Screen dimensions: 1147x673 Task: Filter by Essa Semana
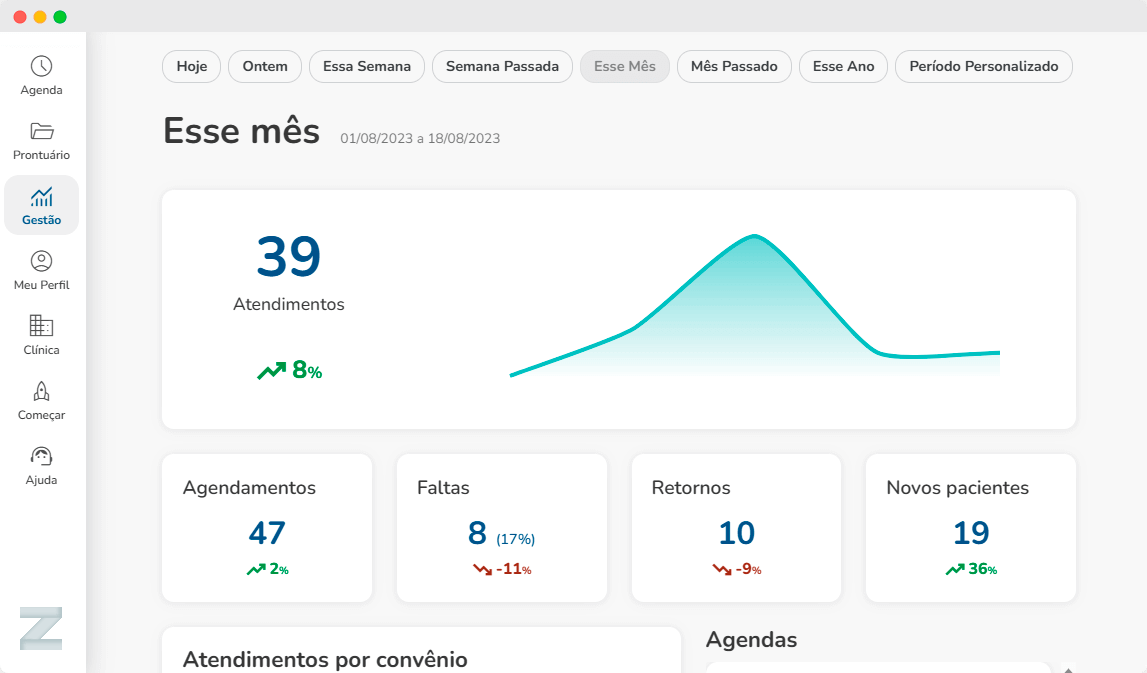click(x=367, y=67)
